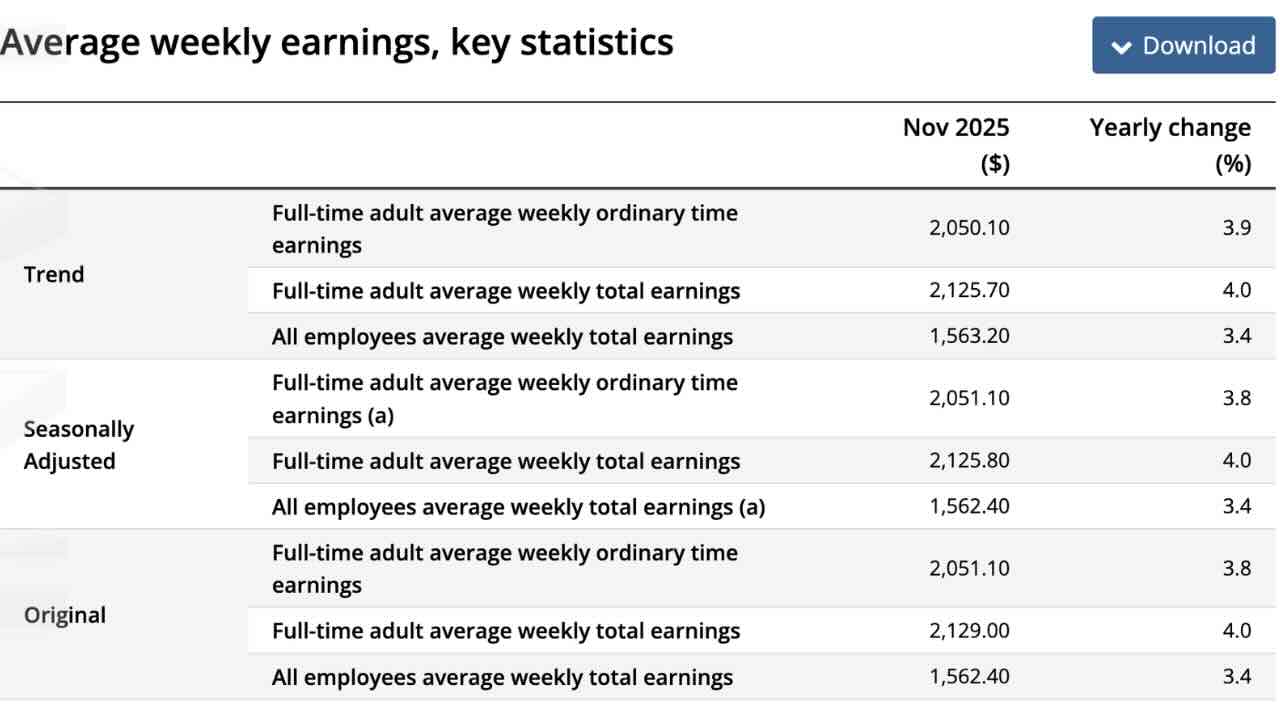1280x704 pixels.
Task: Click the Seasonally Adjusted row label
Action: (79, 443)
